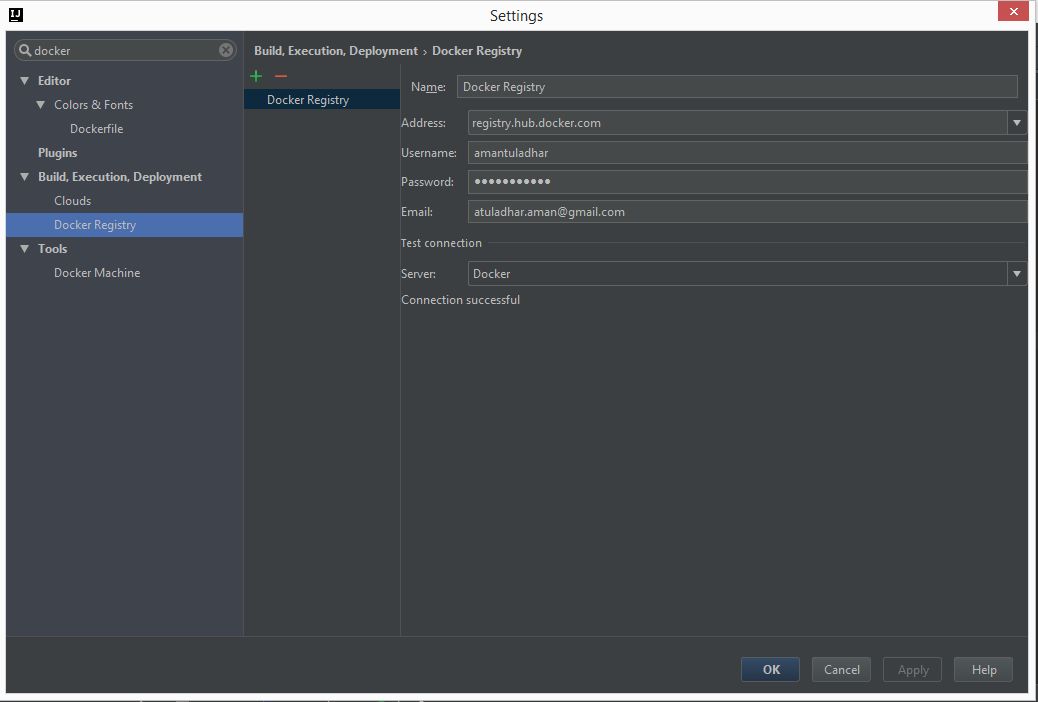Select Docker Registry in settings tree
This screenshot has height=702, width=1038.
pos(124,225)
